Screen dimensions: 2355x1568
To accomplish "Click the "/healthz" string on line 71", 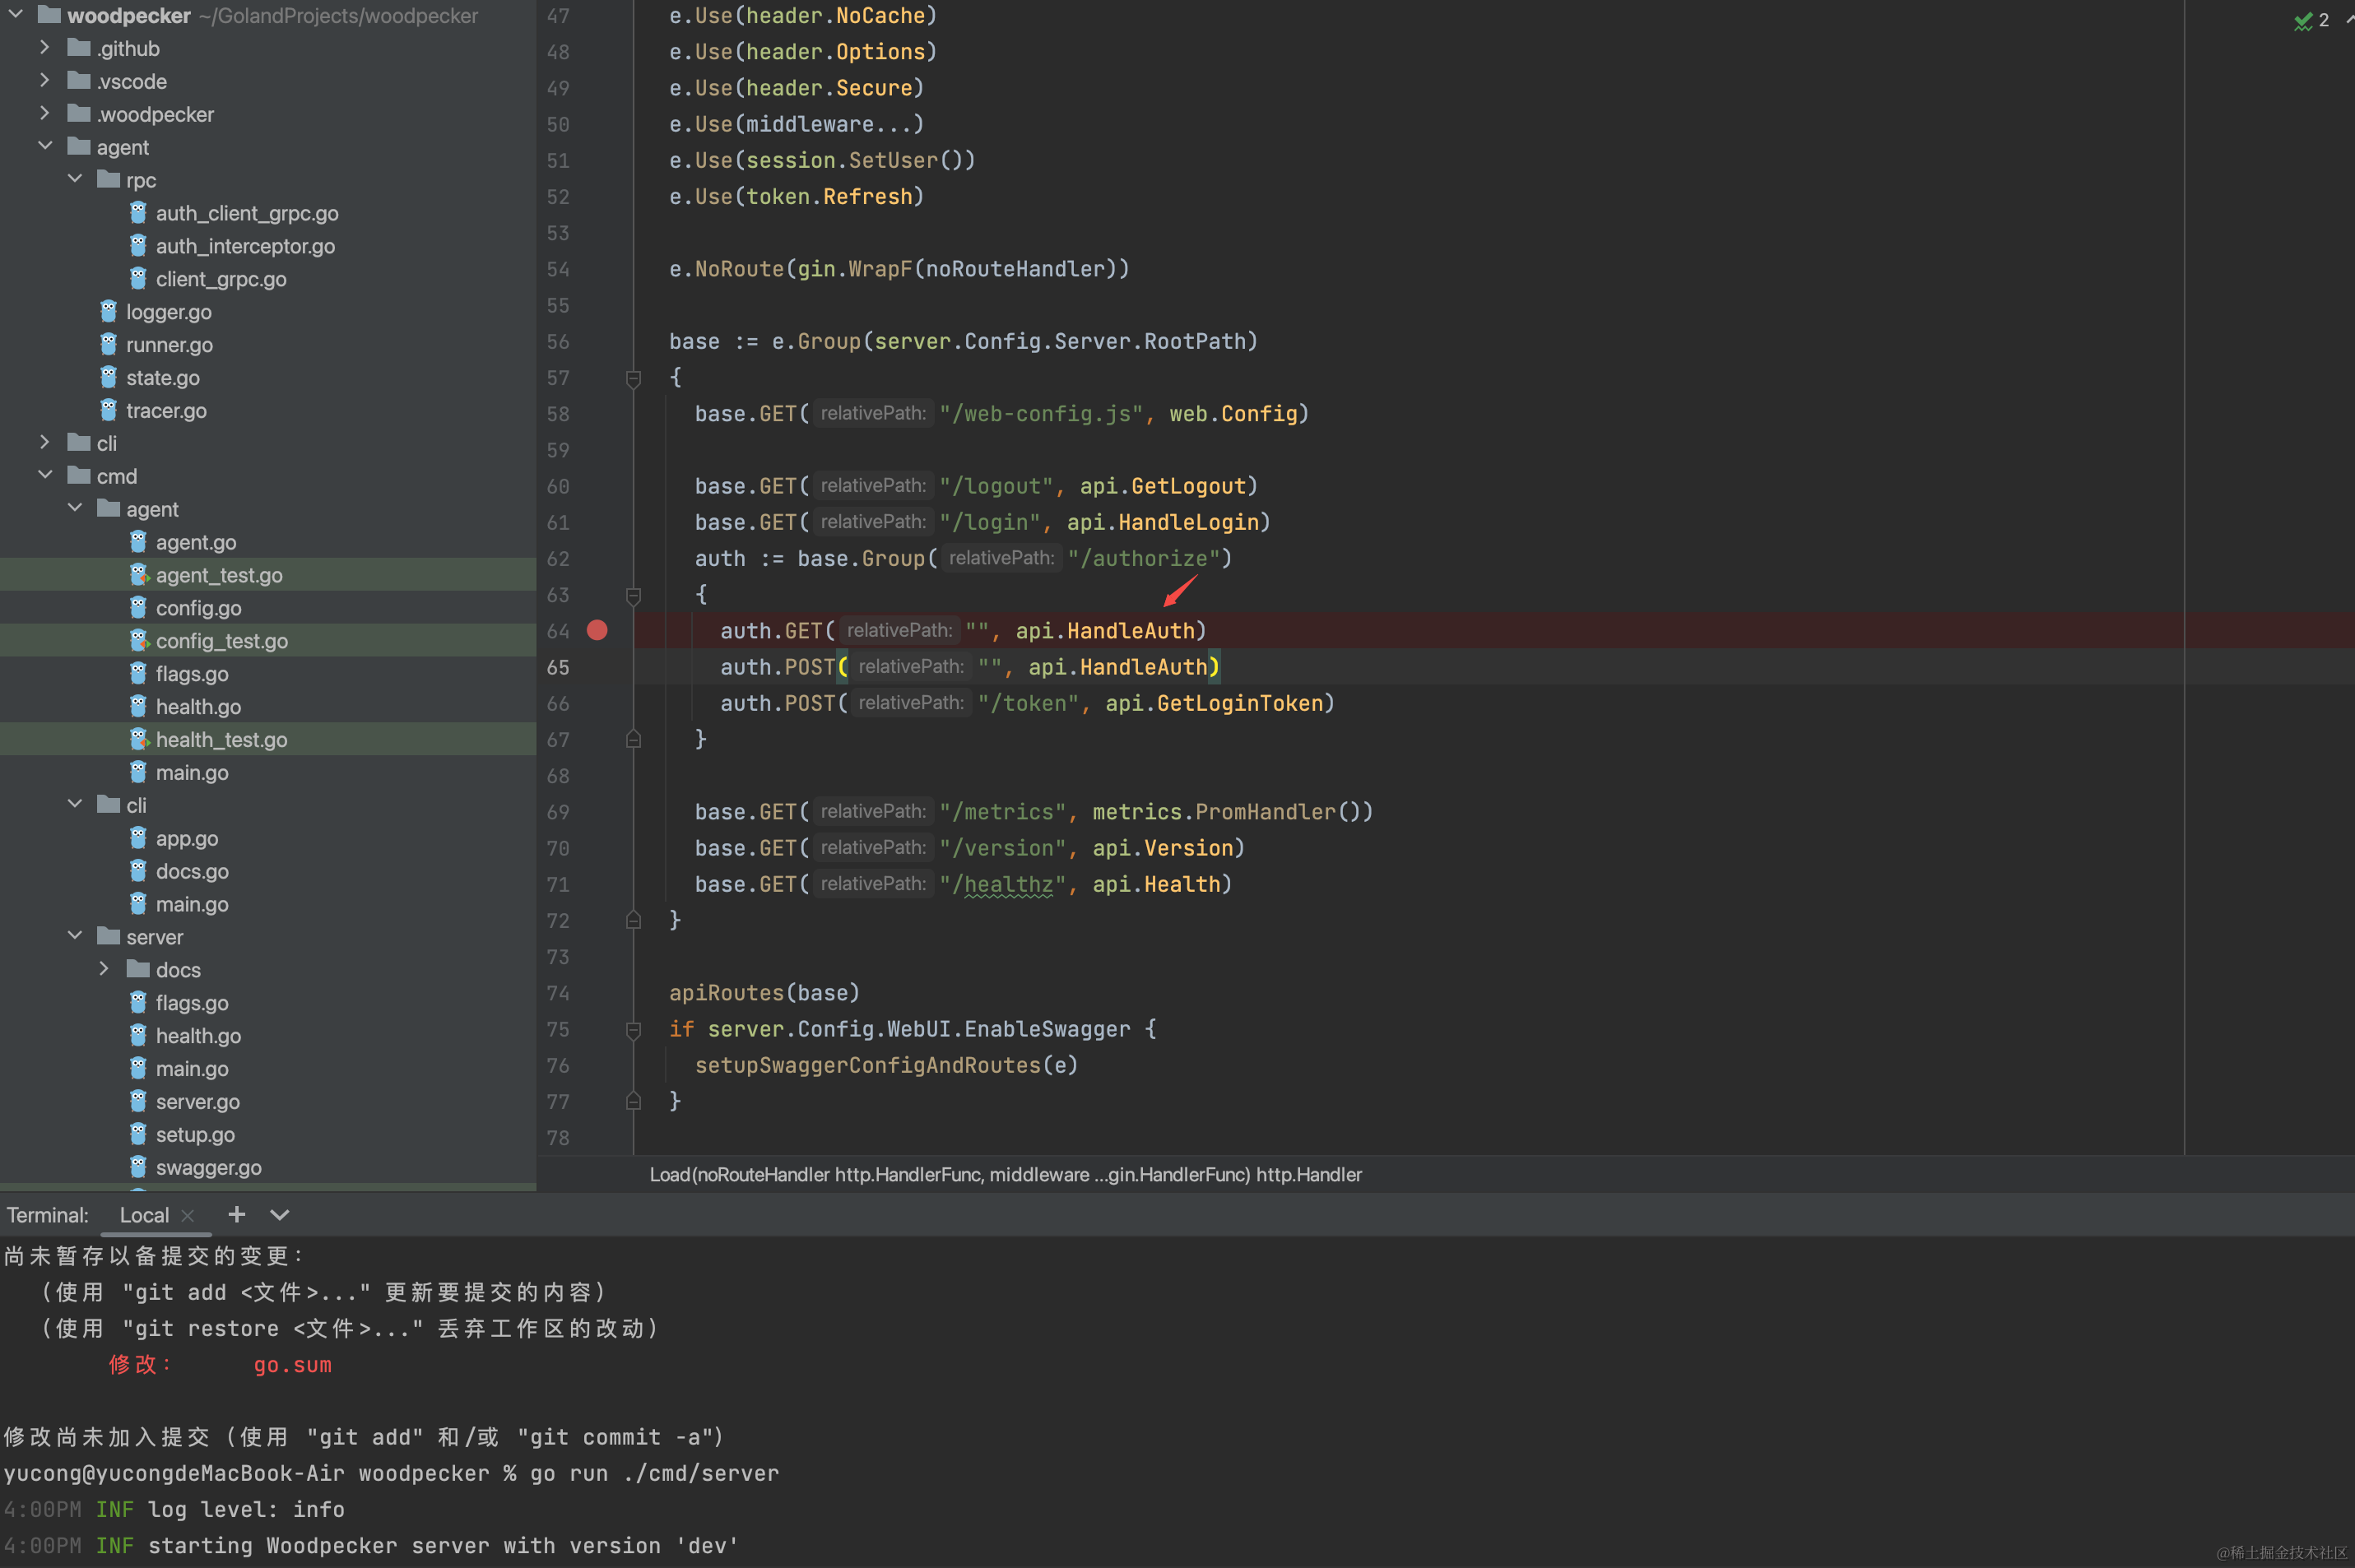I will (1002, 884).
